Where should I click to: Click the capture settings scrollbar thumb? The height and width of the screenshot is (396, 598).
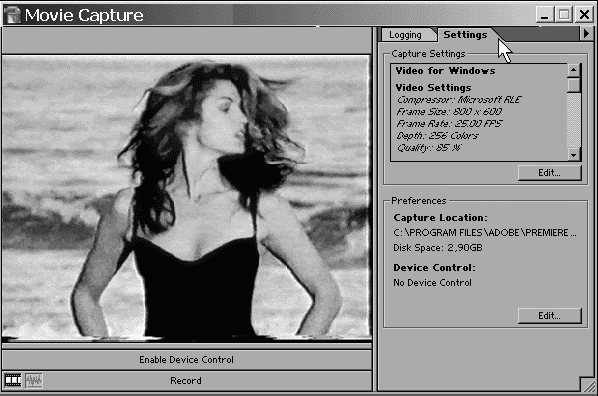[x=573, y=85]
